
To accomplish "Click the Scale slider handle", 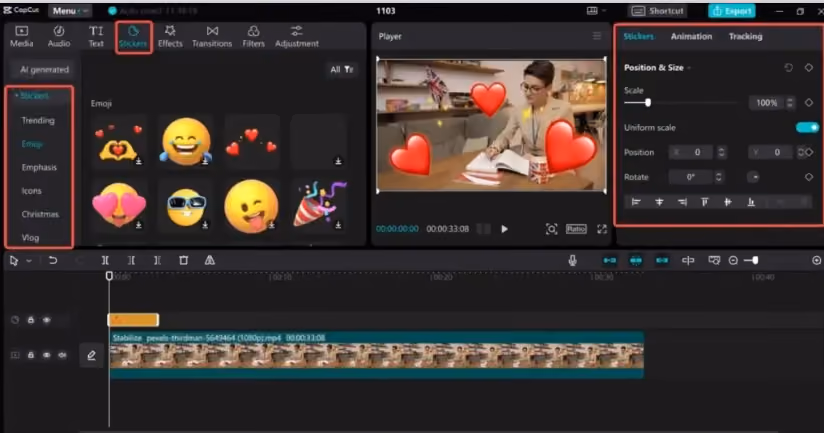I will (648, 103).
